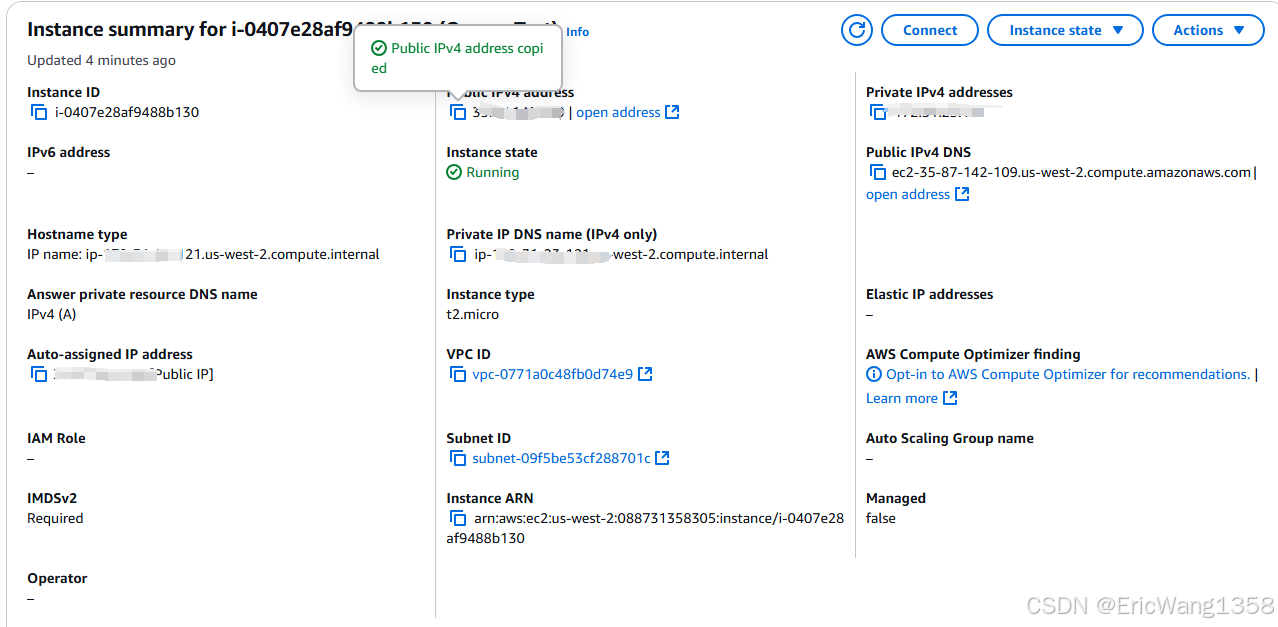
Task: Click the external-link icon beside Learn more
Action: (950, 398)
